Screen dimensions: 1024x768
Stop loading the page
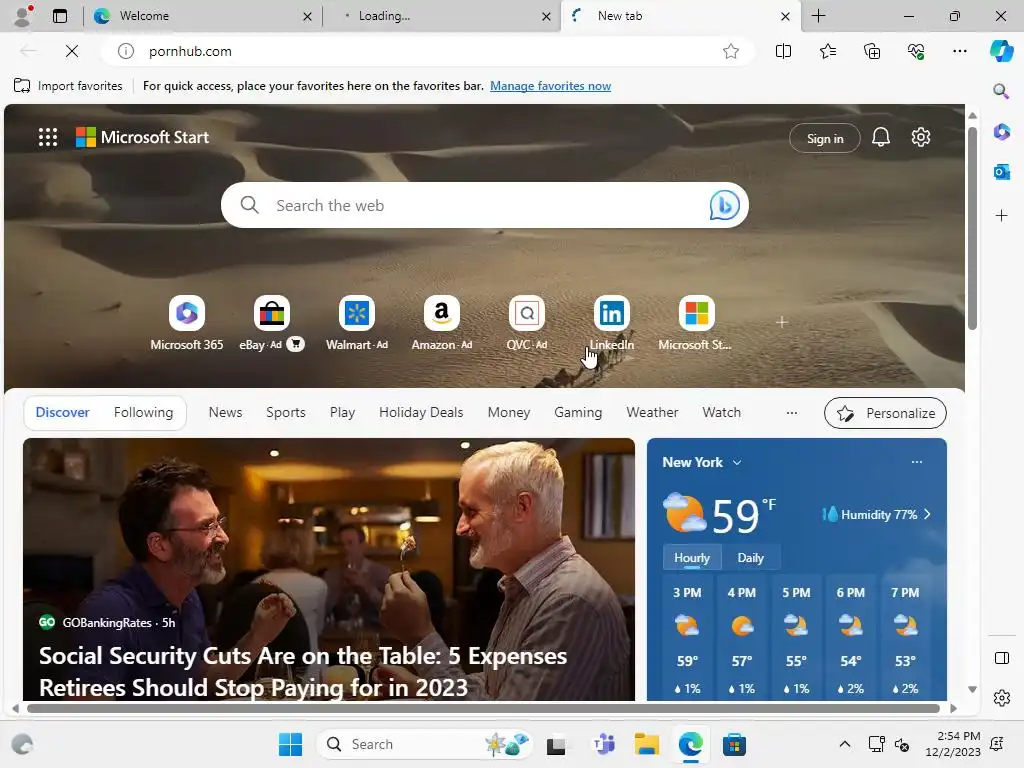click(x=72, y=51)
